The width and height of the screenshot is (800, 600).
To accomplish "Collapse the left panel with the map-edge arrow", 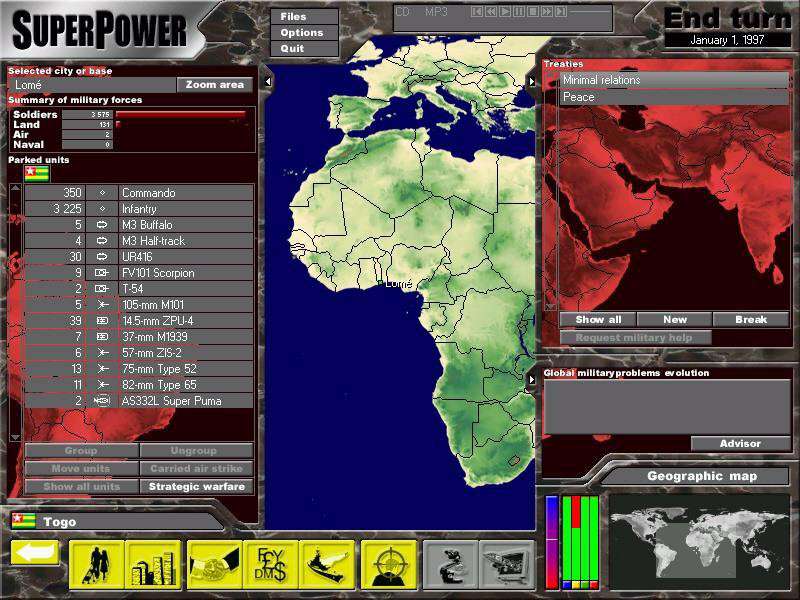I will tap(268, 81).
